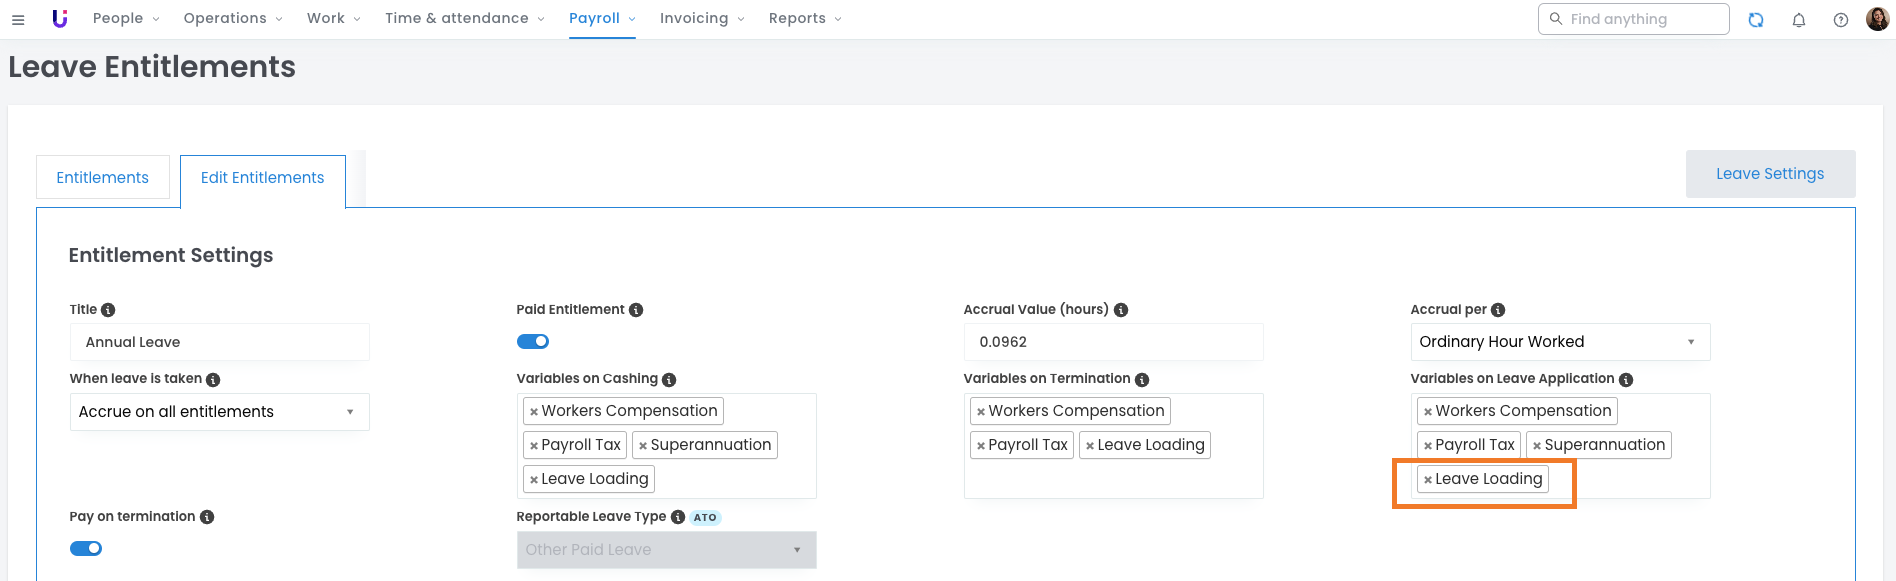Viewport: 1896px width, 581px height.
Task: Remove Superannuation tag from Variables on Cashing
Action: click(x=643, y=446)
